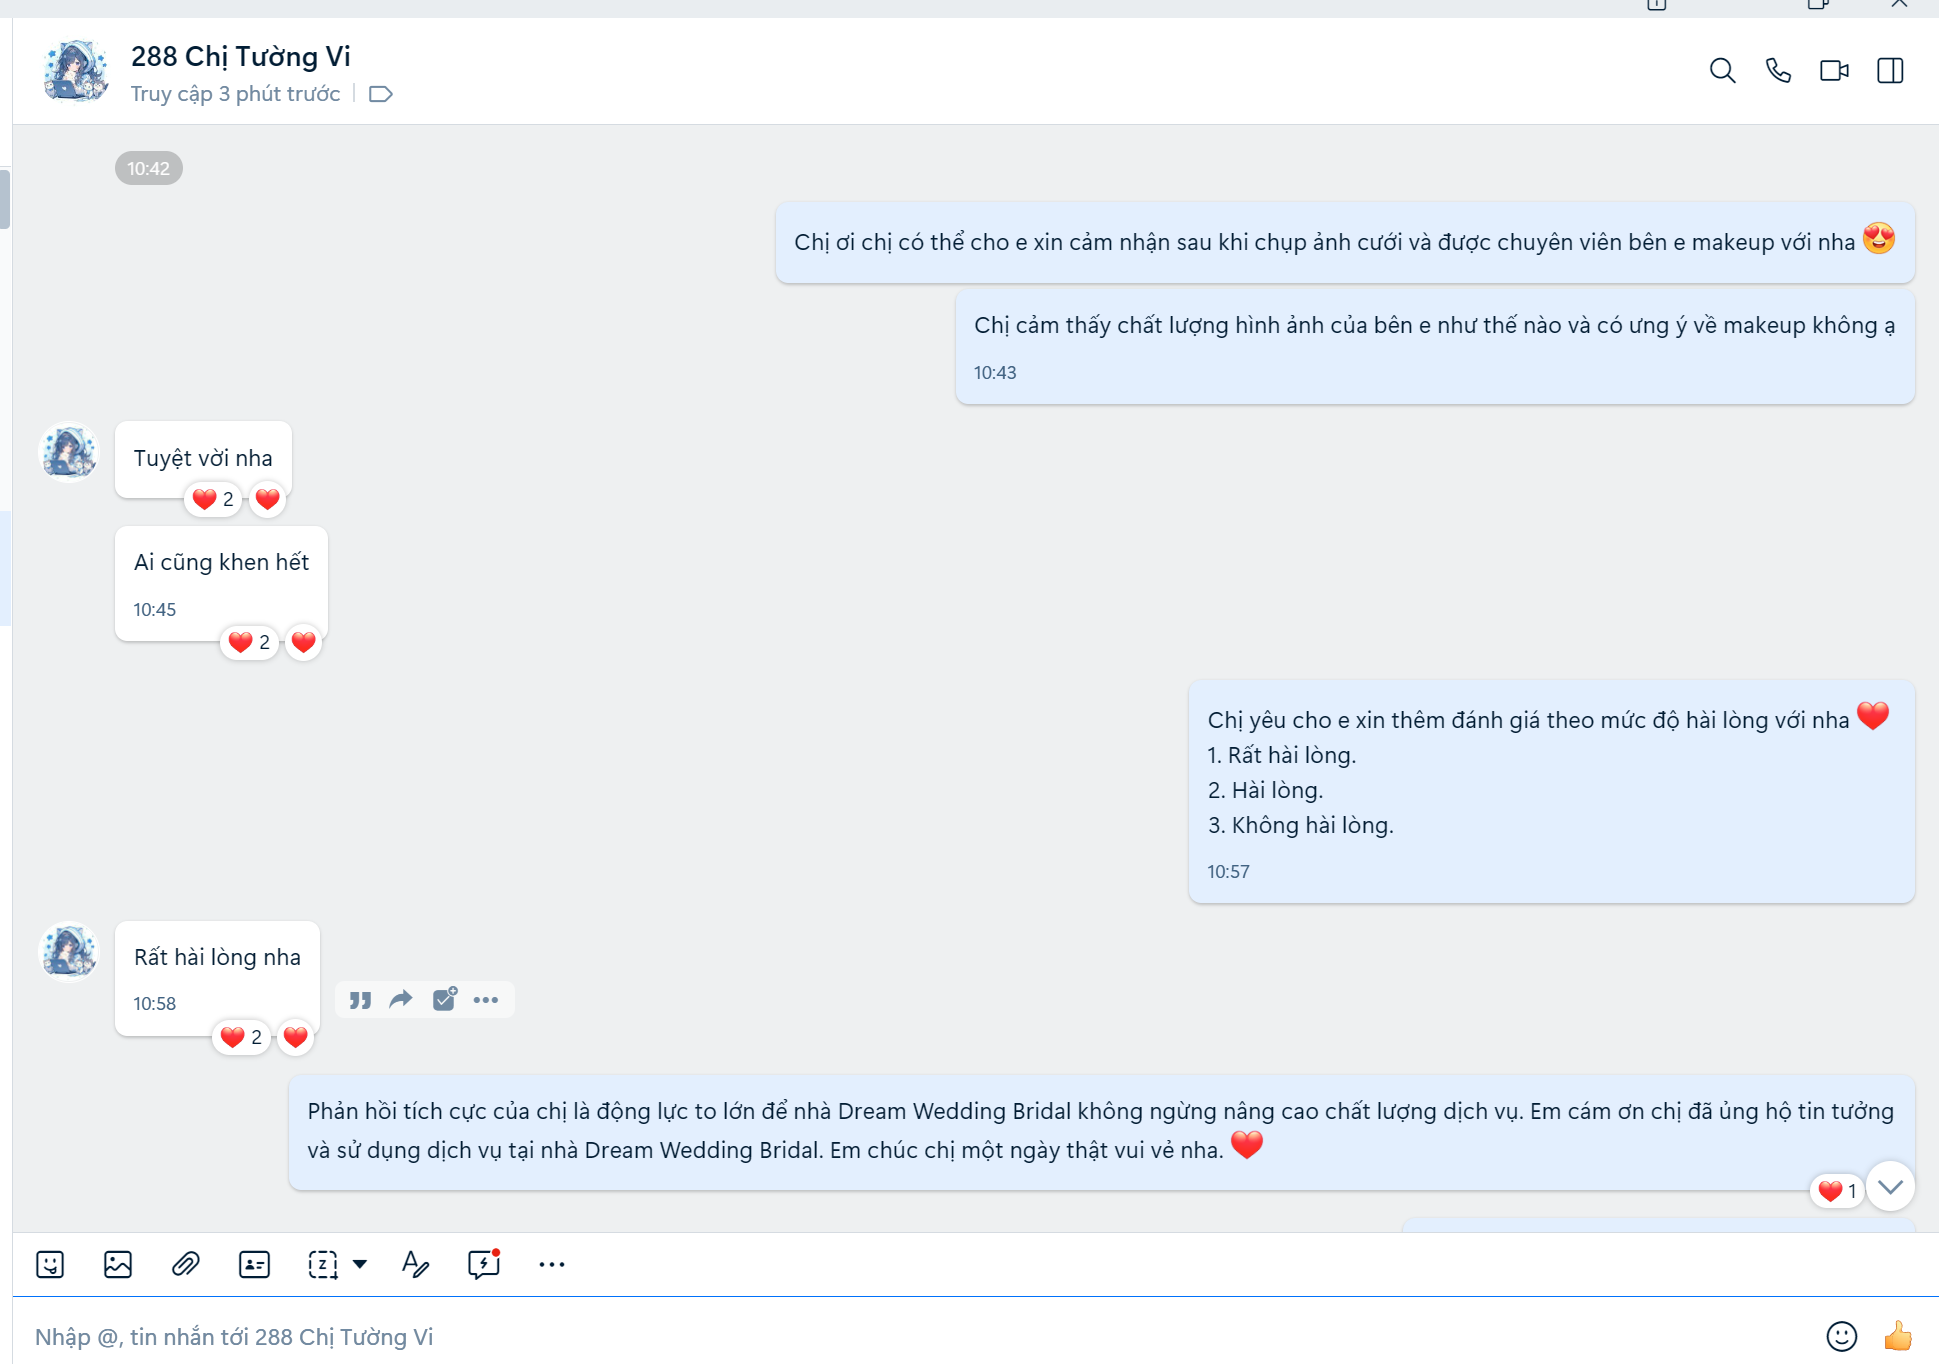Start a video call from the header
Image resolution: width=1939 pixels, height=1364 pixels.
[1832, 71]
